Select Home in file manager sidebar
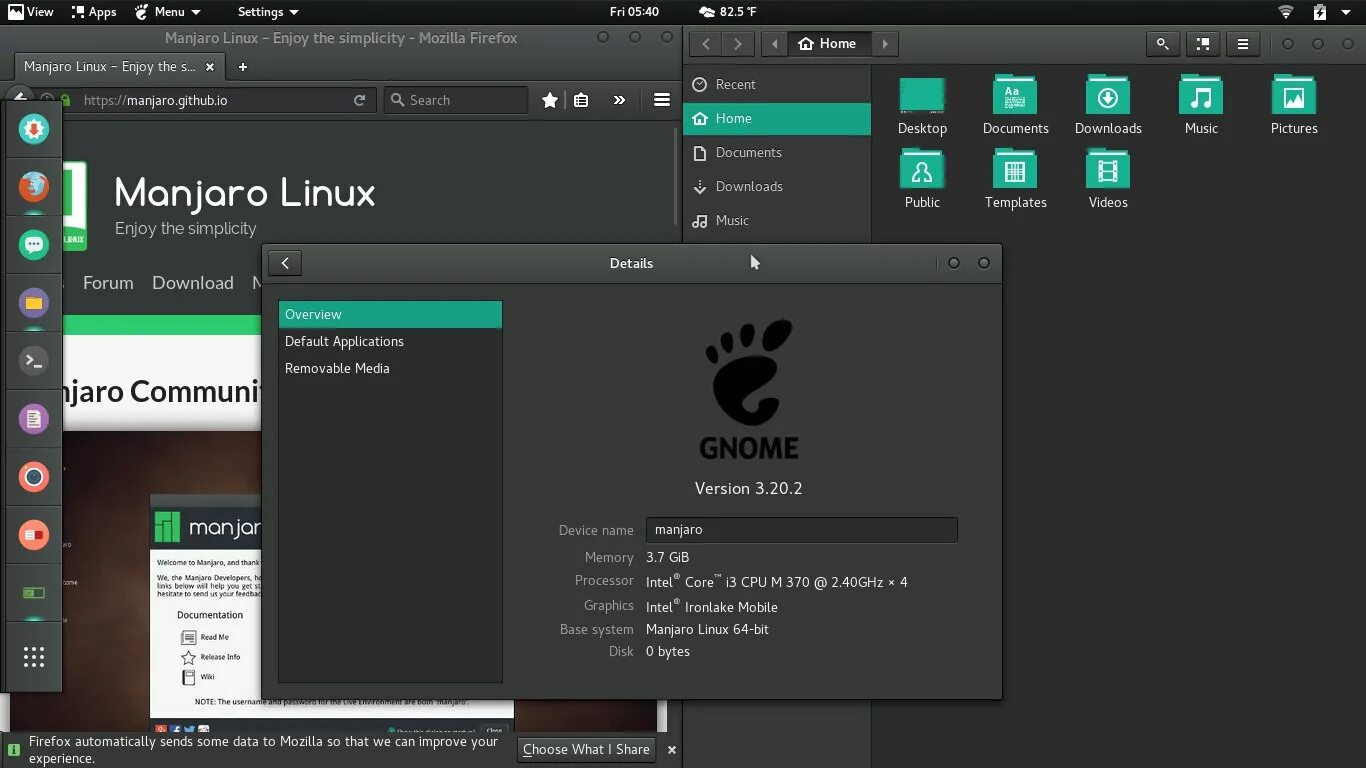This screenshot has width=1366, height=768. [777, 118]
